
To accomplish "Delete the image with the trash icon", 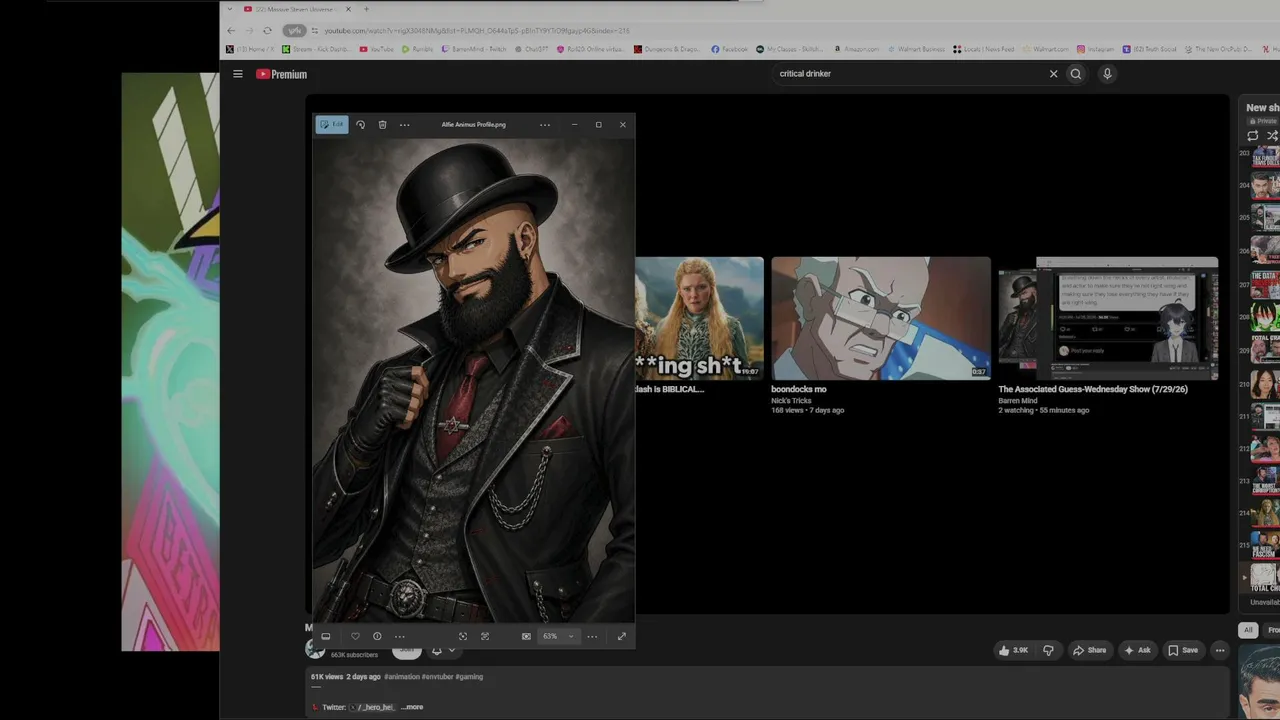I will tap(382, 125).
